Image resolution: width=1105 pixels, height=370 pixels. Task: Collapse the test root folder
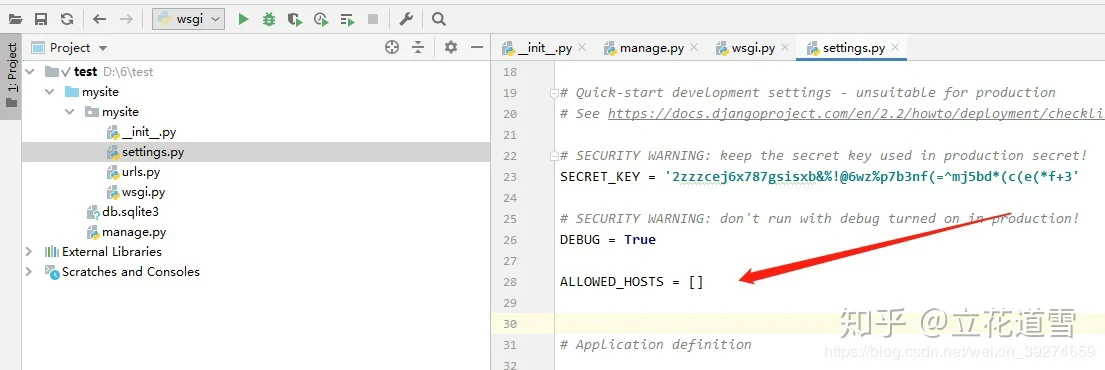[29, 72]
